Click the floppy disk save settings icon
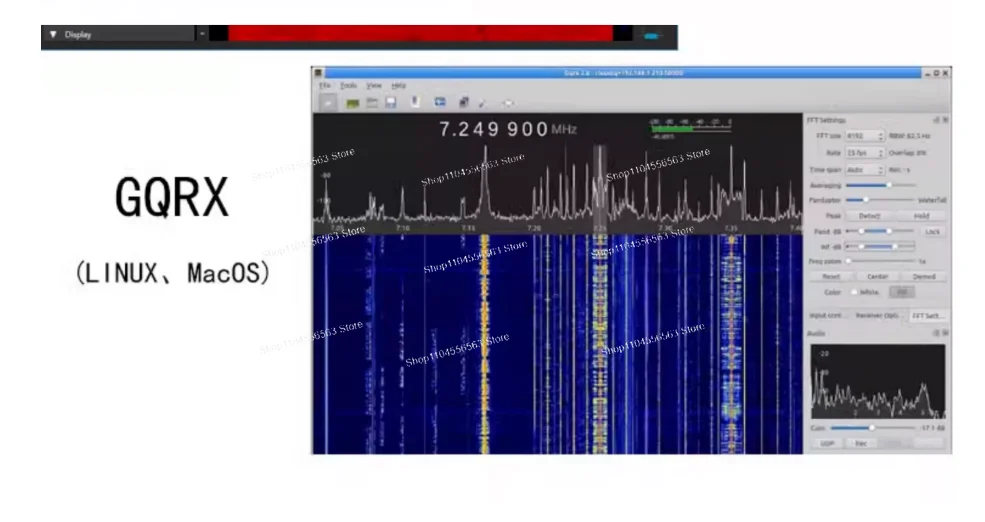Viewport: 985px width, 522px height. 391,102
